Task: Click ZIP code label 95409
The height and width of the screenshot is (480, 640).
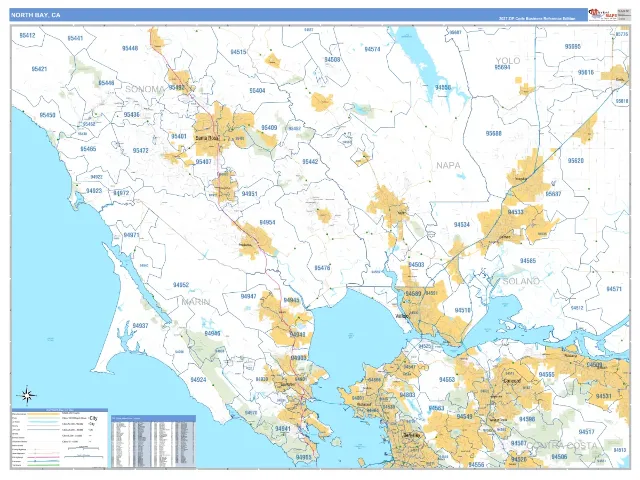Action: pos(269,128)
